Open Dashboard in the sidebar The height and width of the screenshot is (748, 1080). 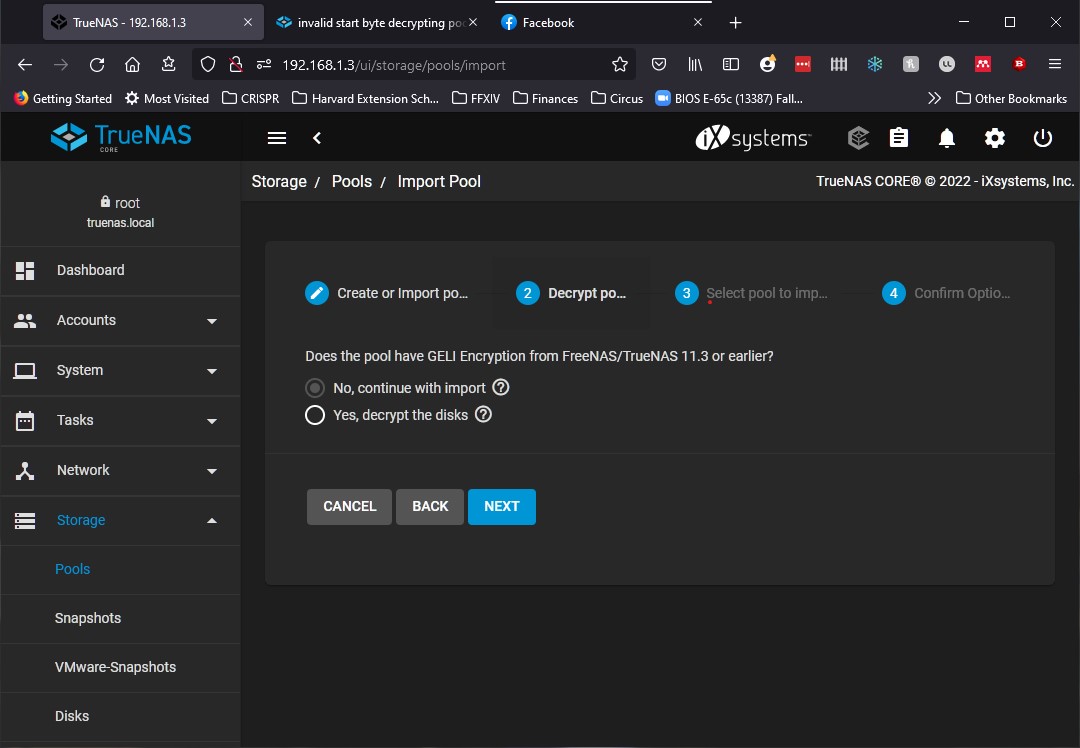click(x=121, y=271)
